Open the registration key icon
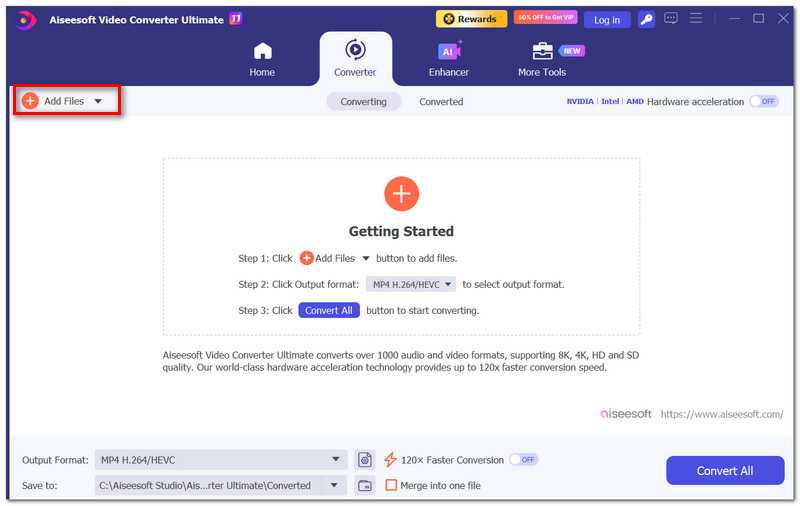The width and height of the screenshot is (800, 506). [646, 20]
